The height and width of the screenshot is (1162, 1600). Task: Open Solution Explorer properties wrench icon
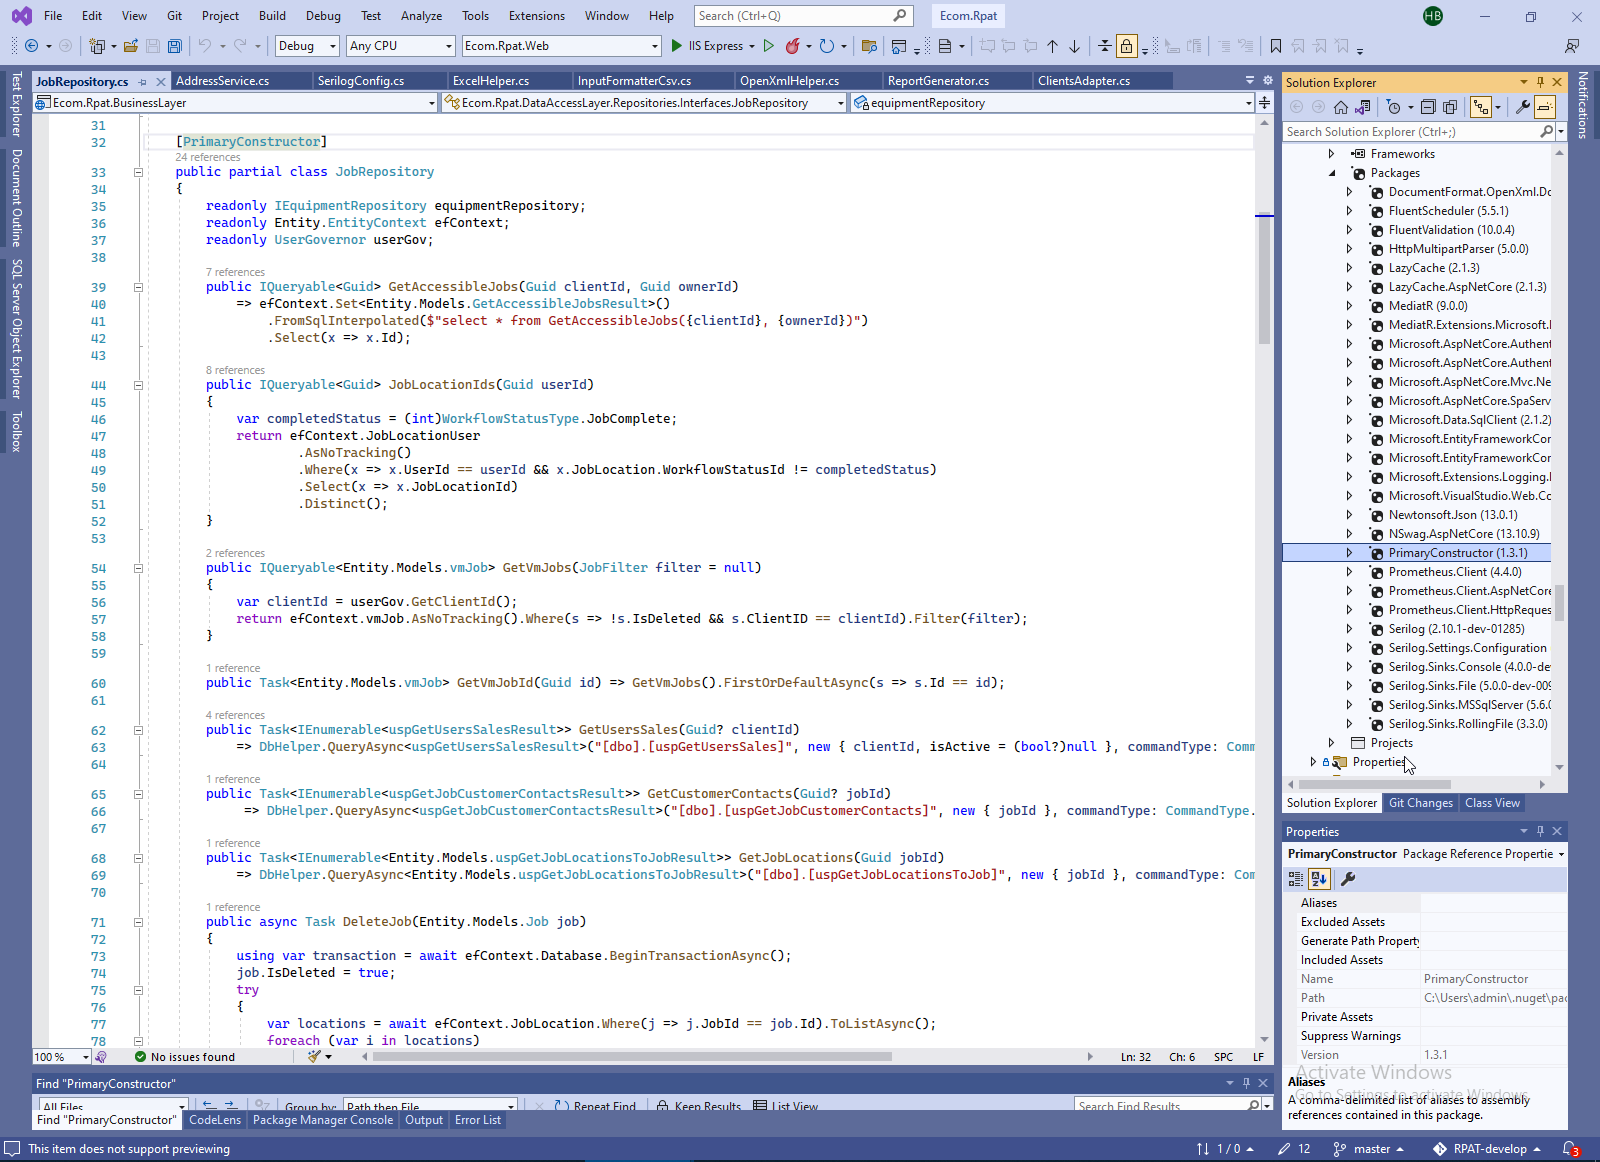[x=1523, y=107]
